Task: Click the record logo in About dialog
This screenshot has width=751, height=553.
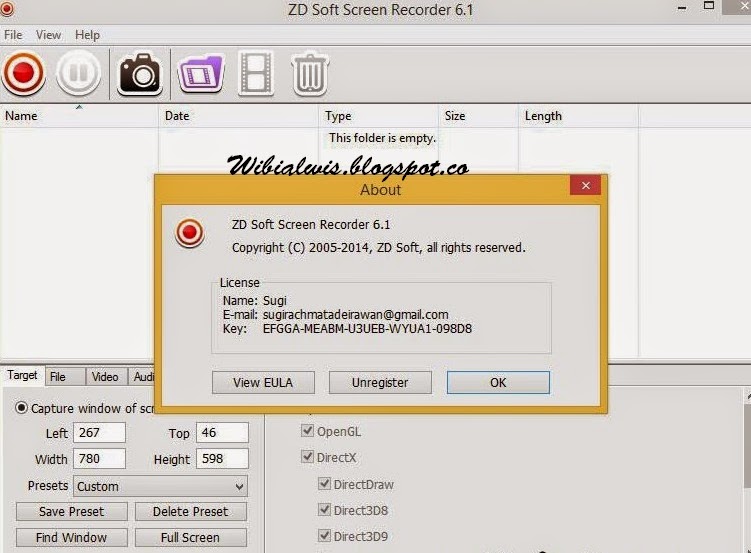Action: (190, 233)
